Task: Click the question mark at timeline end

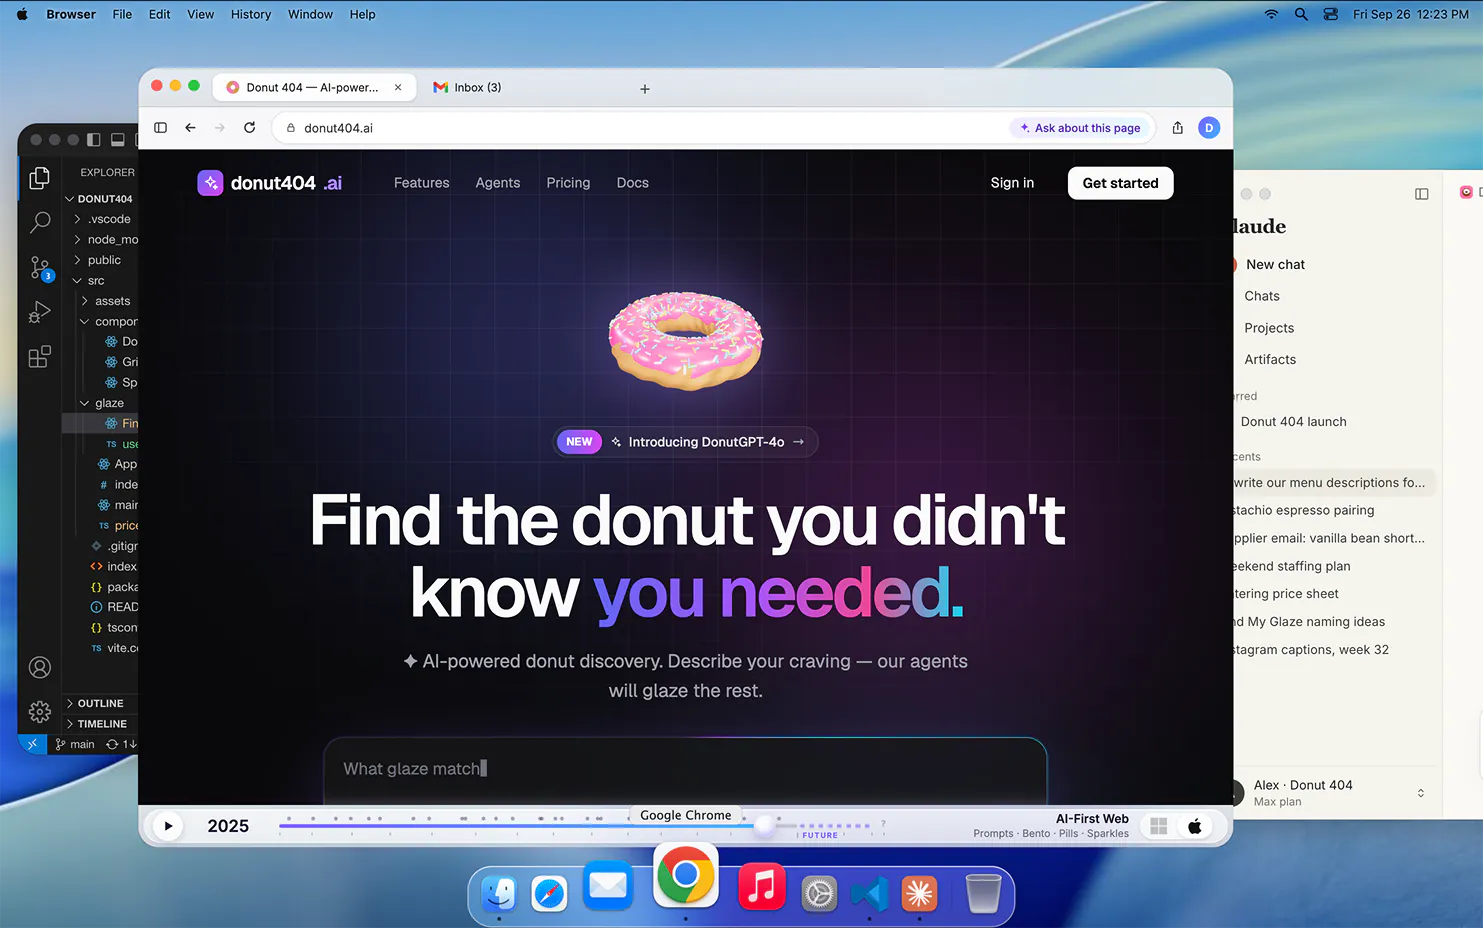Action: coord(883,824)
